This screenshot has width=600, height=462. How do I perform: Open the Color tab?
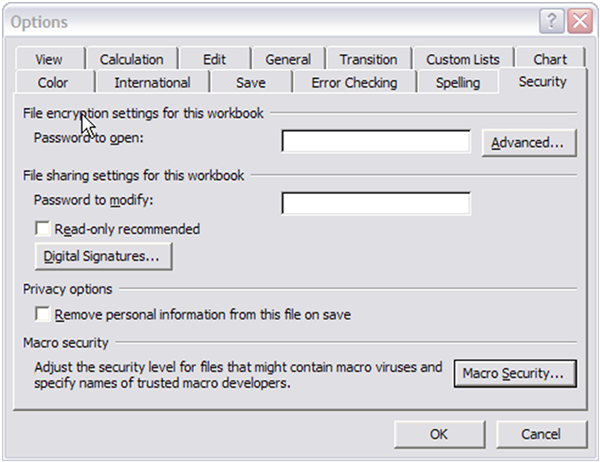coord(53,83)
